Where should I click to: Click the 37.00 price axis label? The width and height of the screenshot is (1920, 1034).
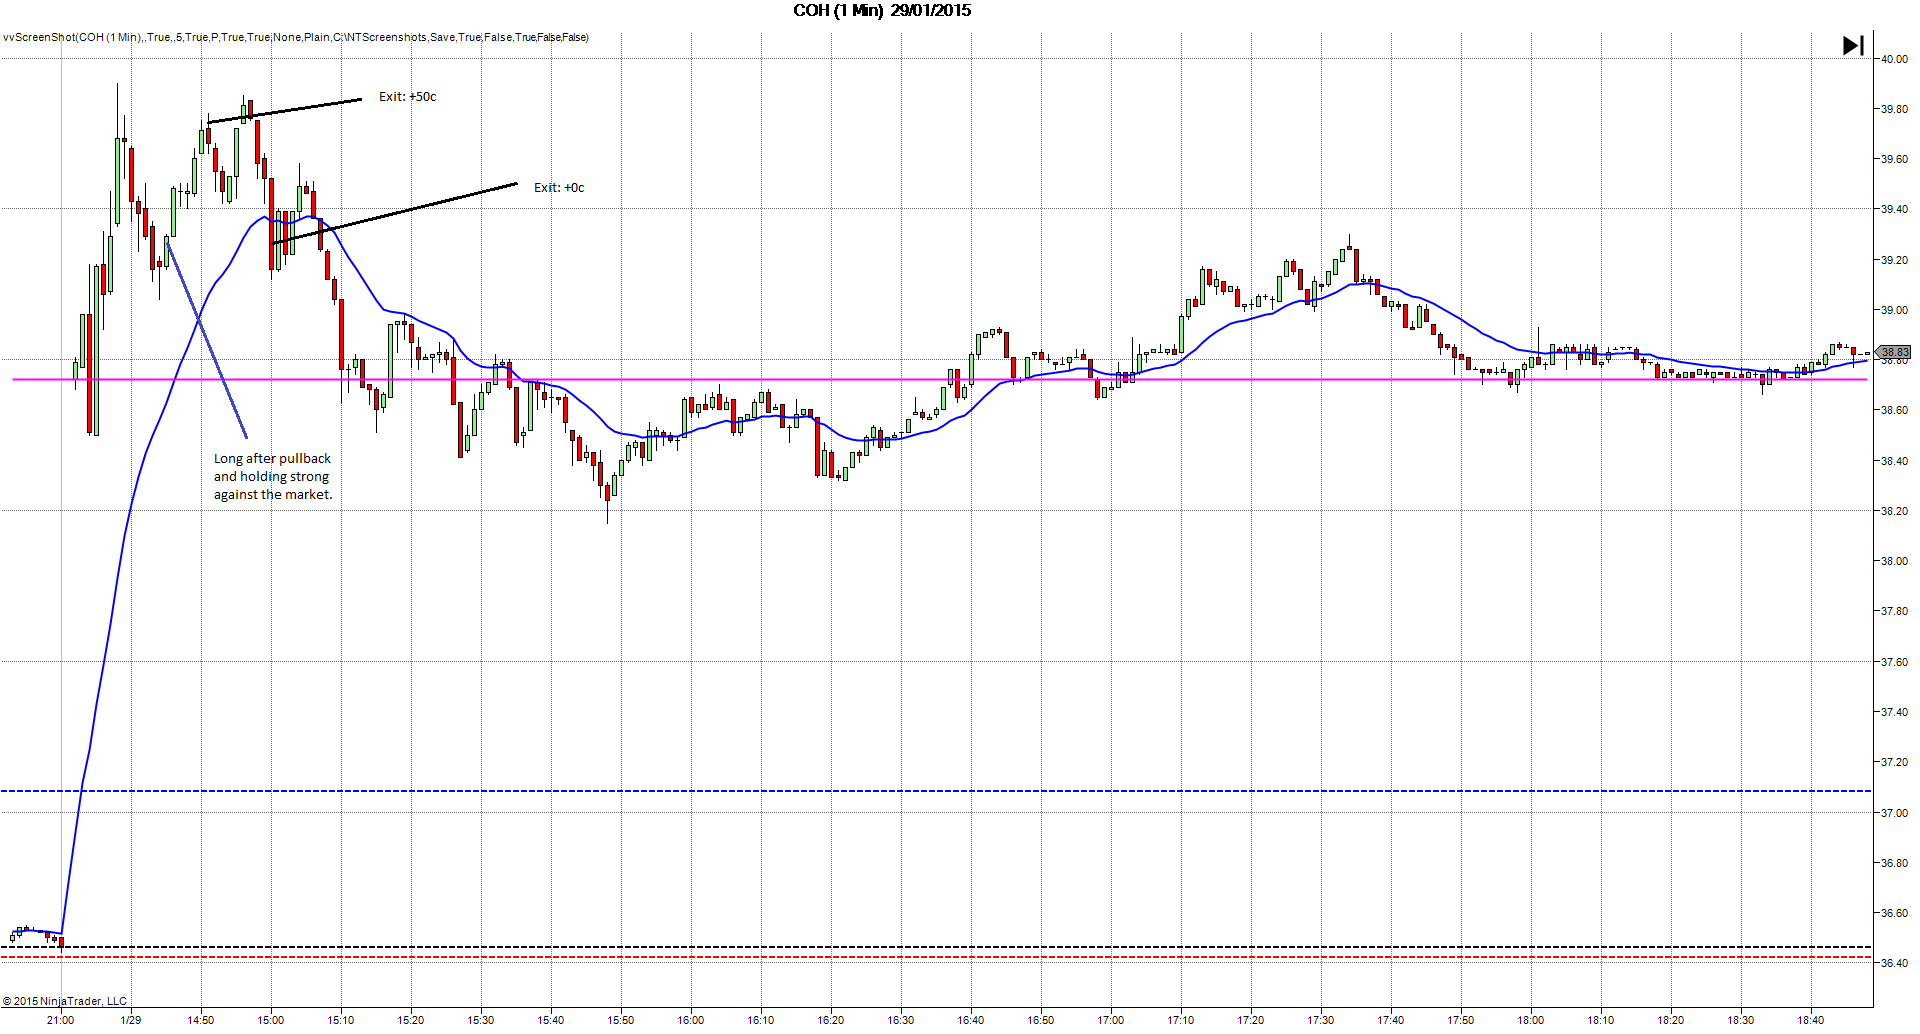pos(1894,813)
